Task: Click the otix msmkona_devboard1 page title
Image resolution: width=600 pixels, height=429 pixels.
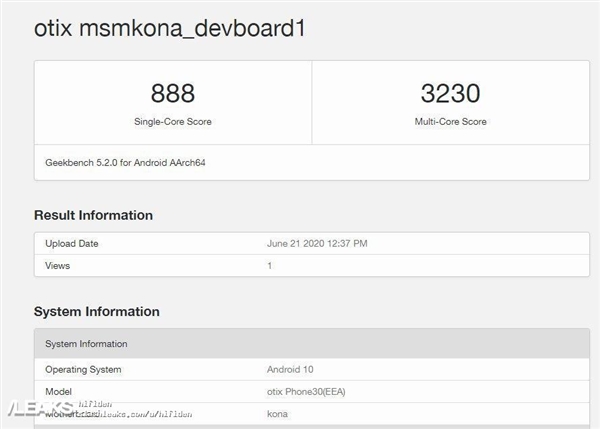Action: click(170, 29)
